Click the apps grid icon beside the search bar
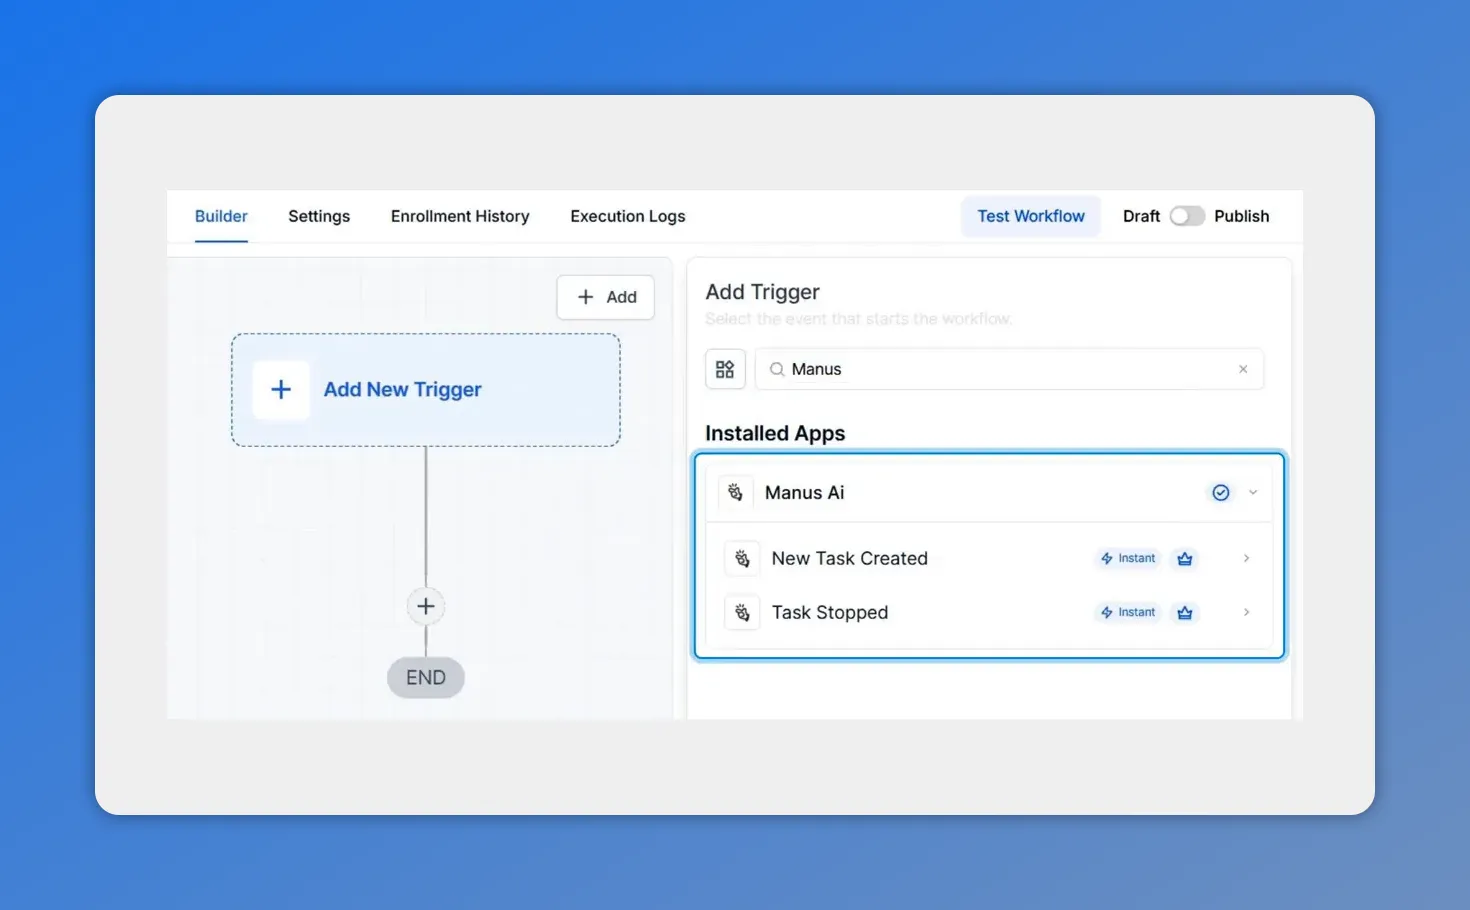Viewport: 1470px width, 910px height. click(x=725, y=368)
